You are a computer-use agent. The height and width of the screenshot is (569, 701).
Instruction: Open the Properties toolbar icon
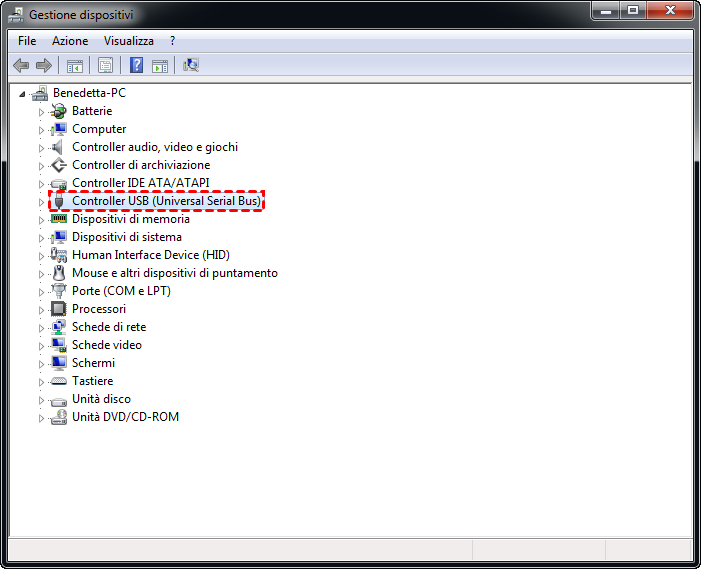point(106,66)
